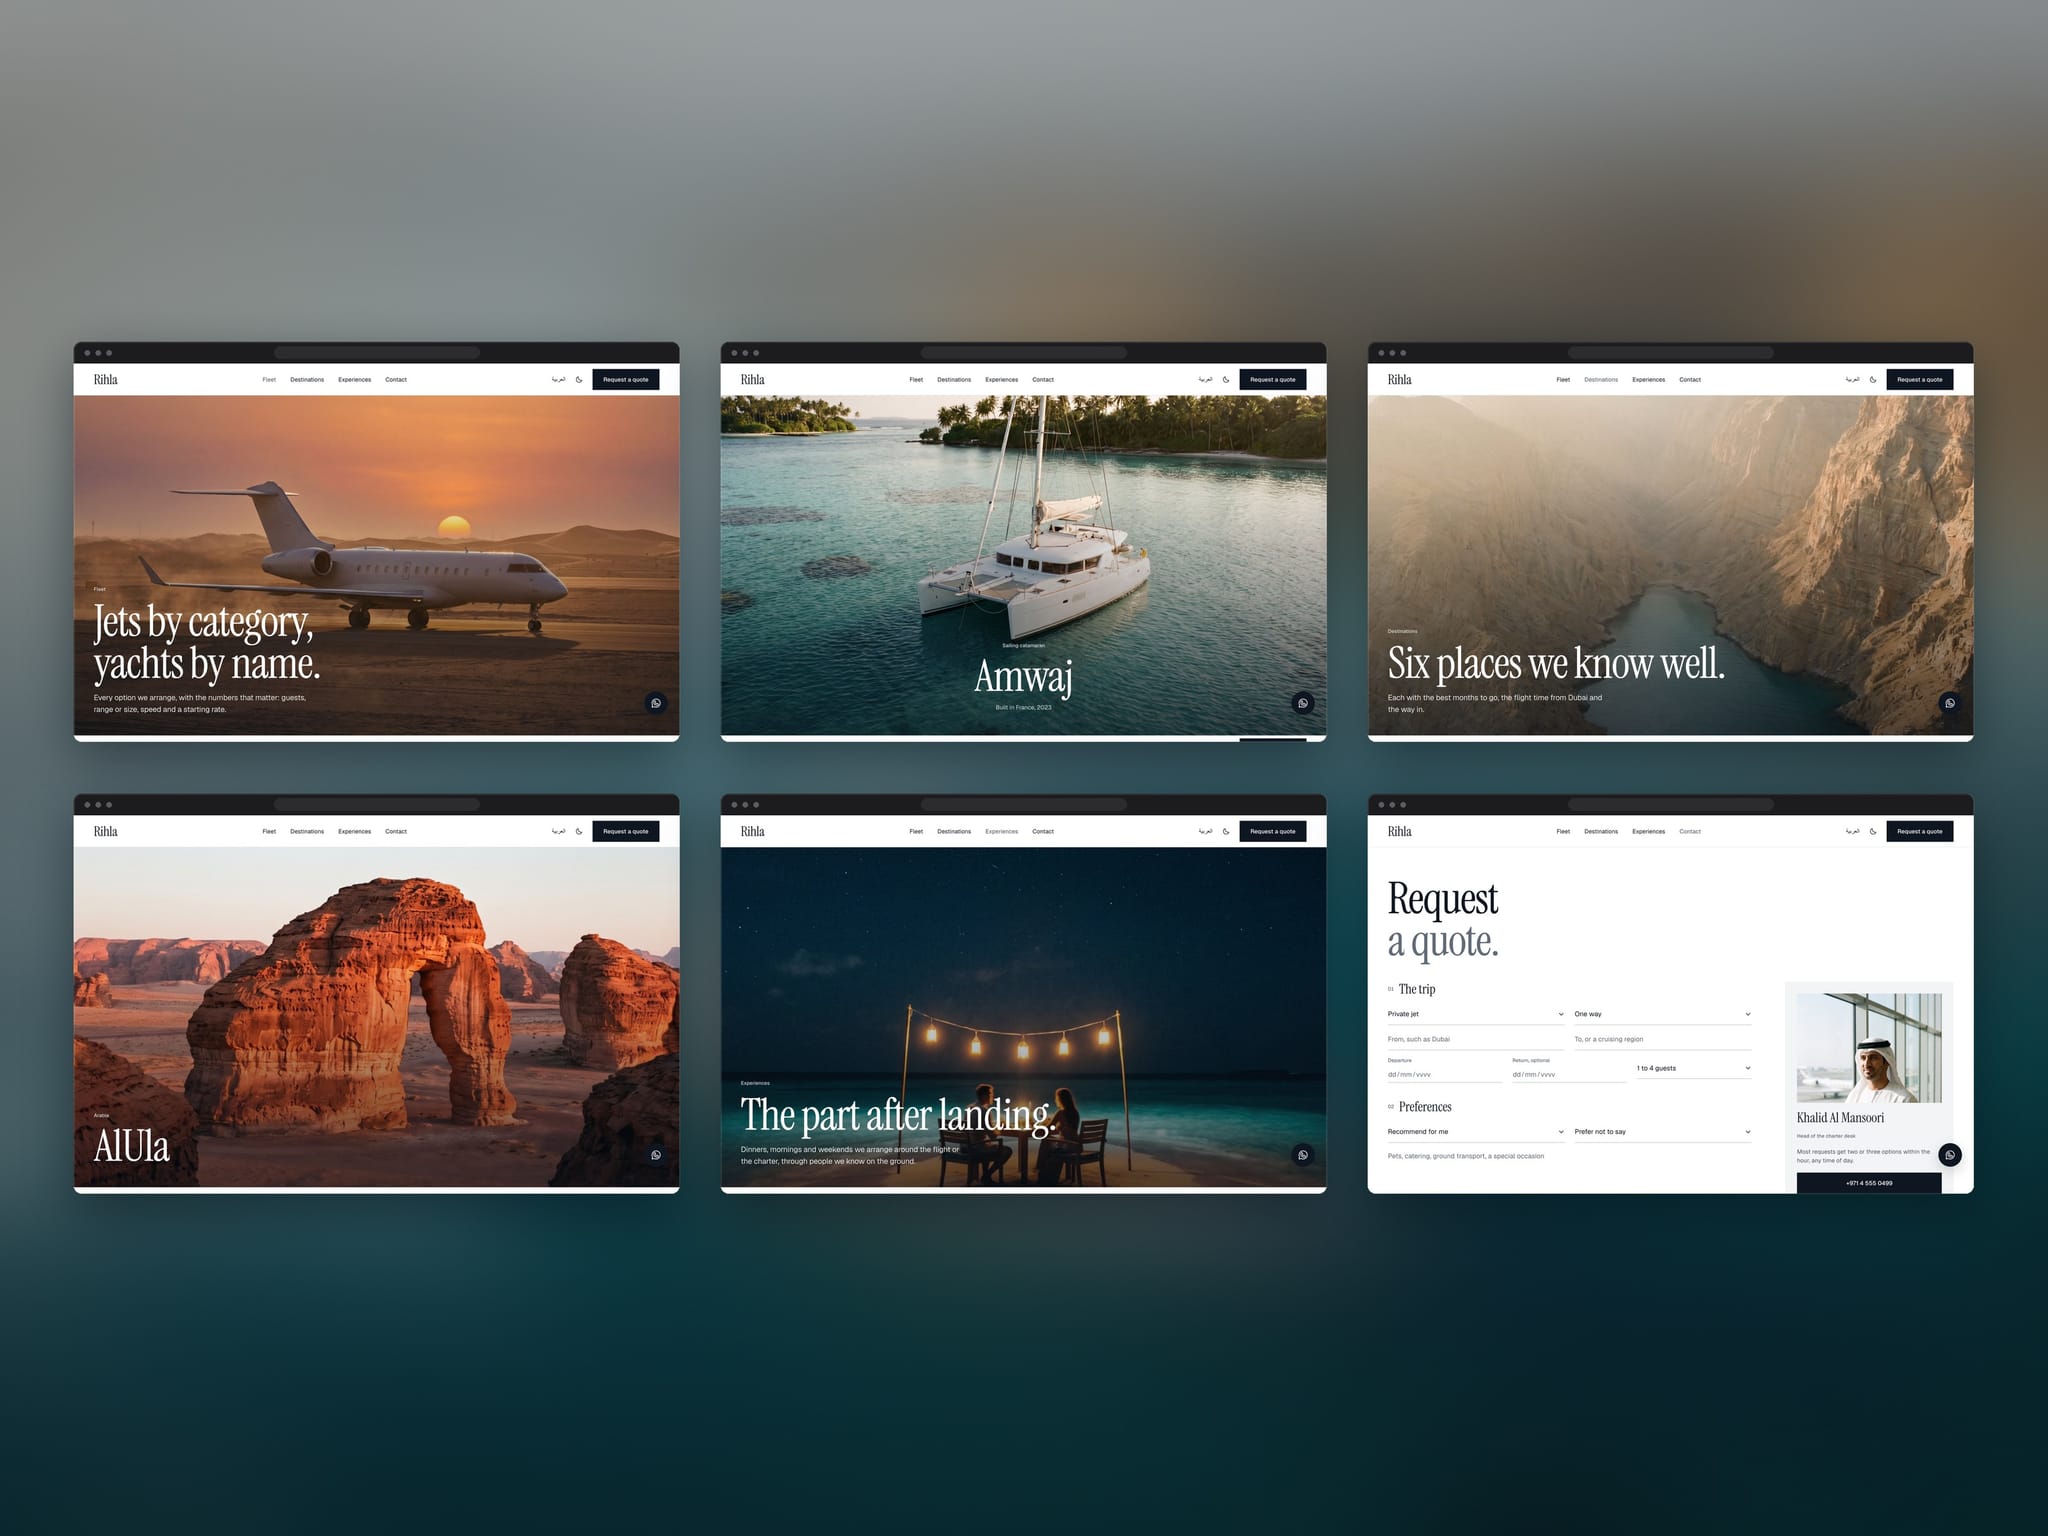Viewport: 2048px width, 1536px height.
Task: Open WhatsApp chat on Request a quote page
Action: click(x=1950, y=1155)
